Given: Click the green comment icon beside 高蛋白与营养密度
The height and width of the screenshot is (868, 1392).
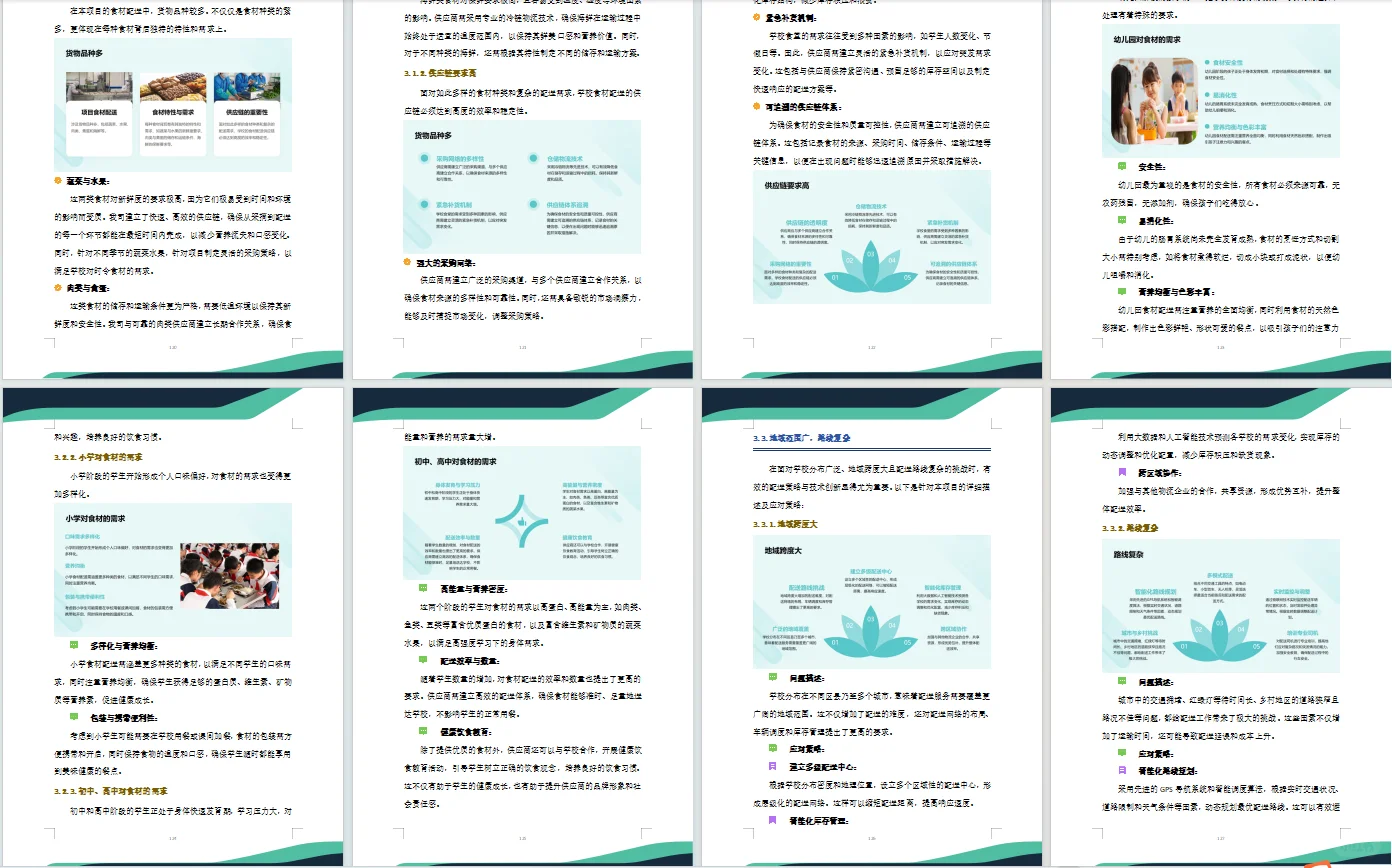Looking at the screenshot, I should [x=424, y=588].
